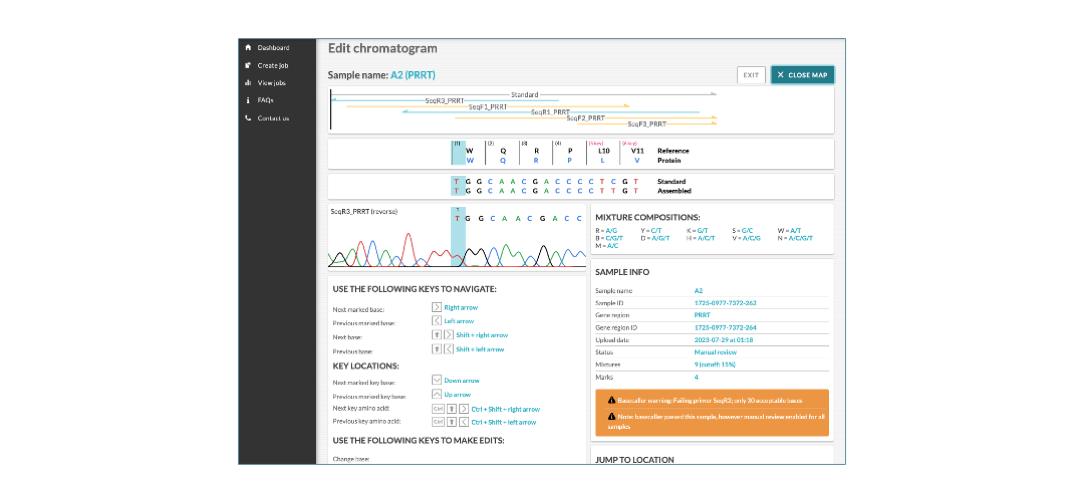1084x482 pixels.
Task: Click the EXIT button
Action: [x=751, y=75]
